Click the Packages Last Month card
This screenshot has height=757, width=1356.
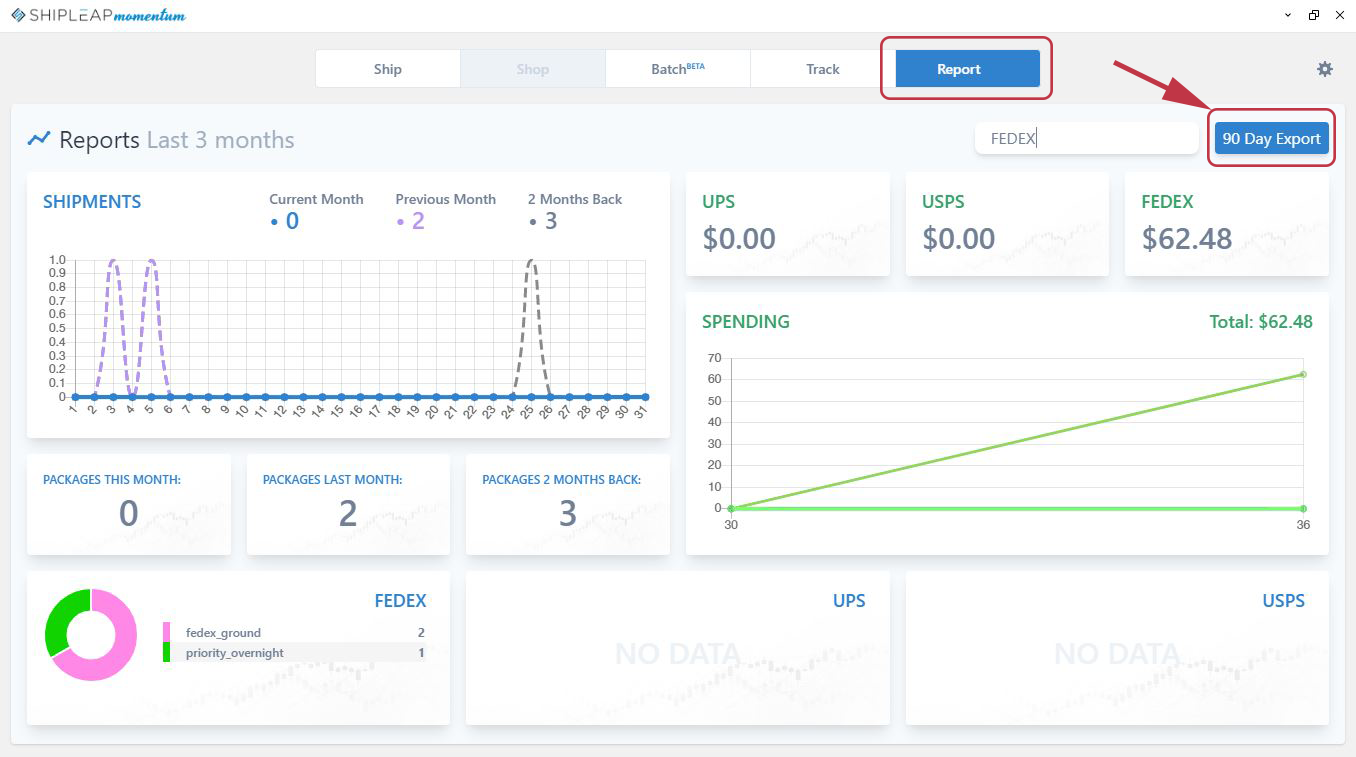[348, 505]
